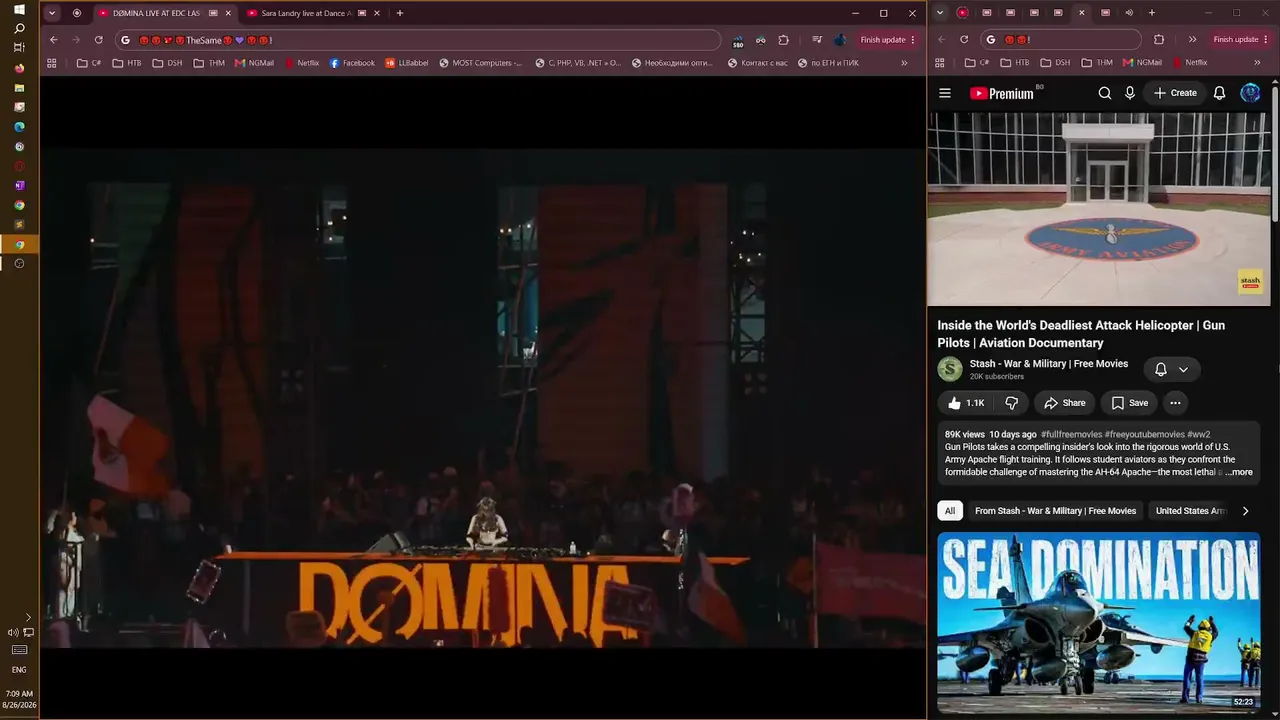Open Microsoft Edge from the taskbar
Image resolution: width=1280 pixels, height=720 pixels.
19,127
